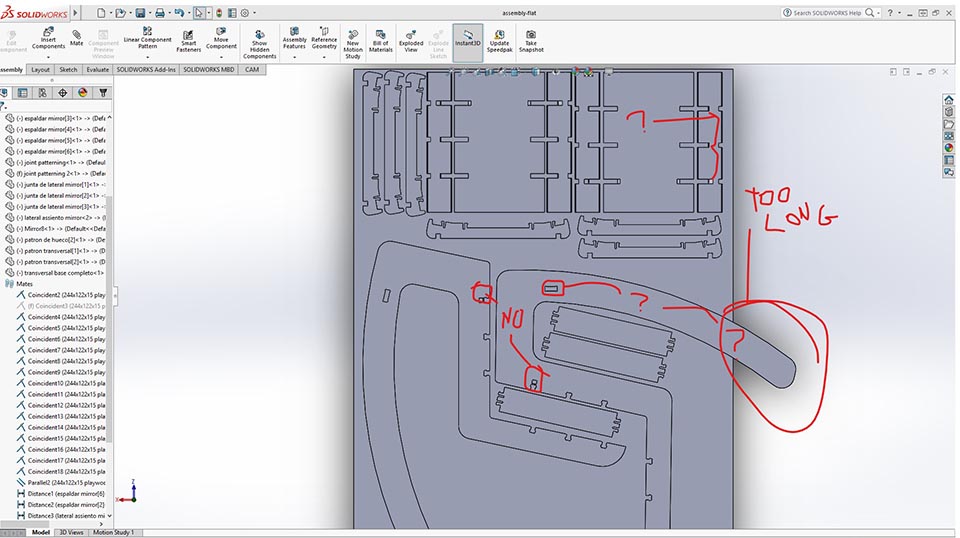Toggle Instant3D mode
The image size is (960, 538).
pos(468,42)
